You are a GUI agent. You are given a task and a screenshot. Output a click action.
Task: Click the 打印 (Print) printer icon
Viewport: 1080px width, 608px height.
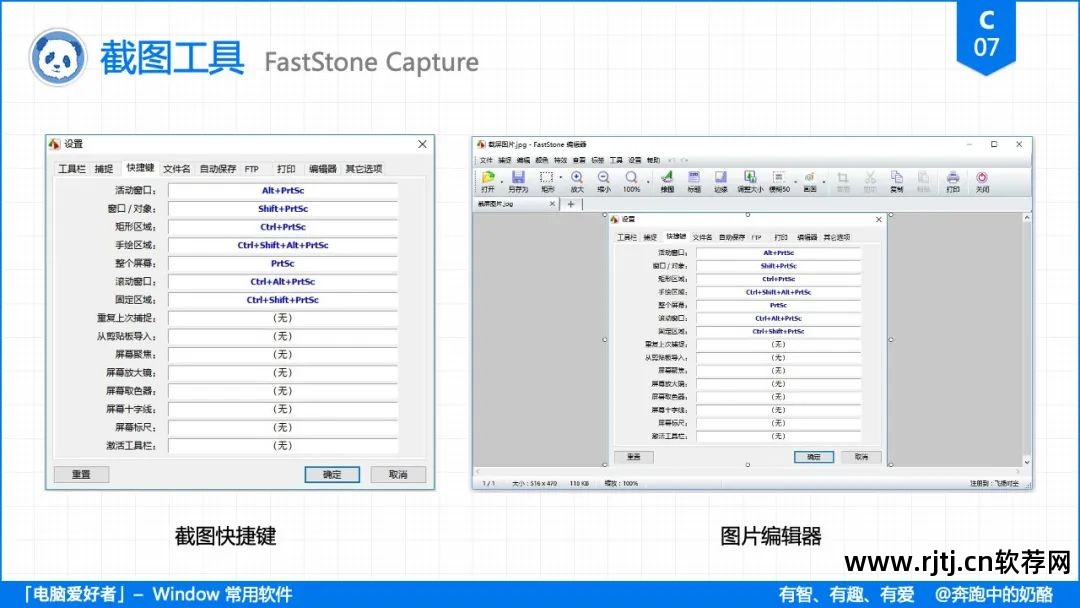(x=953, y=178)
